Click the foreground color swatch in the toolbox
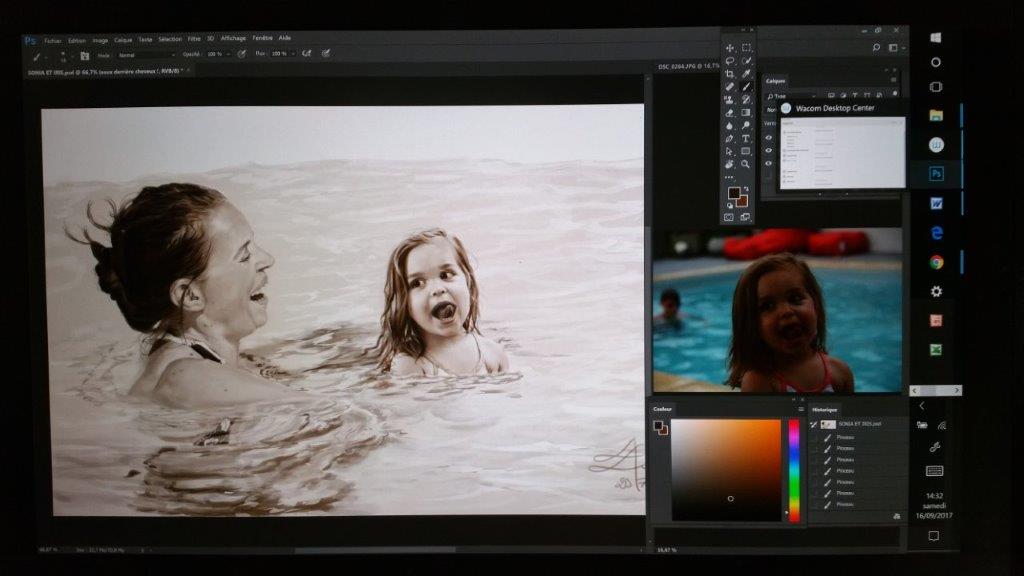The image size is (1024, 576). point(733,193)
